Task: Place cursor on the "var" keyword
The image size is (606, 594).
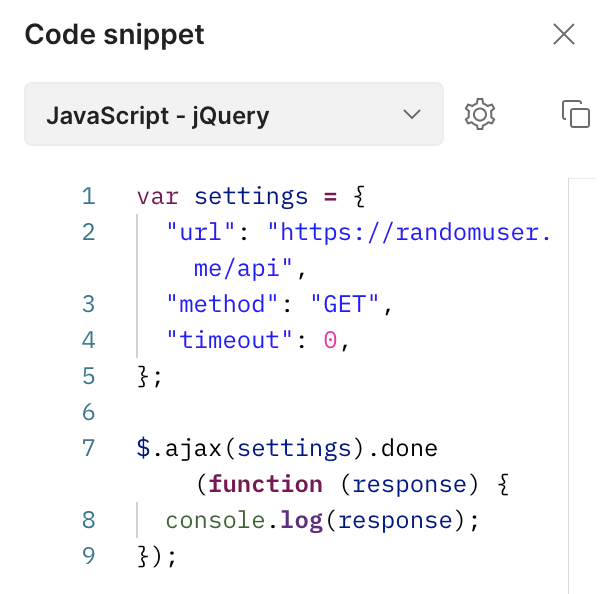Action: pyautogui.click(x=158, y=196)
